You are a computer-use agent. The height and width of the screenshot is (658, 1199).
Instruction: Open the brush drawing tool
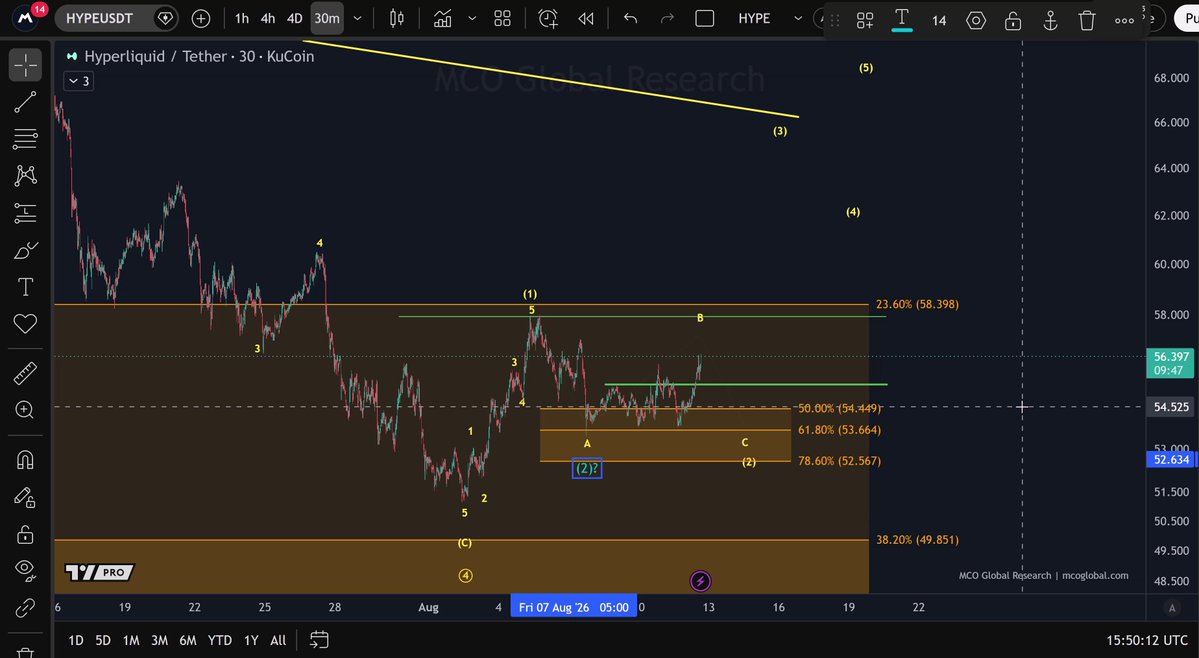pos(25,251)
